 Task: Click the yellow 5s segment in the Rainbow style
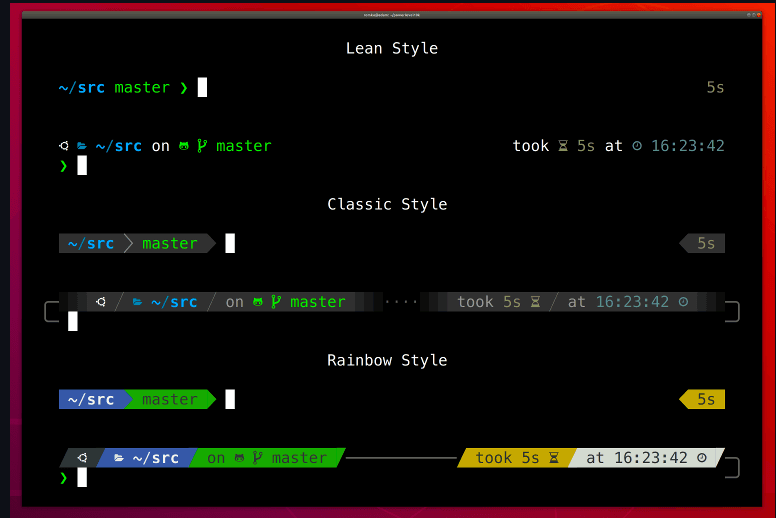(705, 400)
